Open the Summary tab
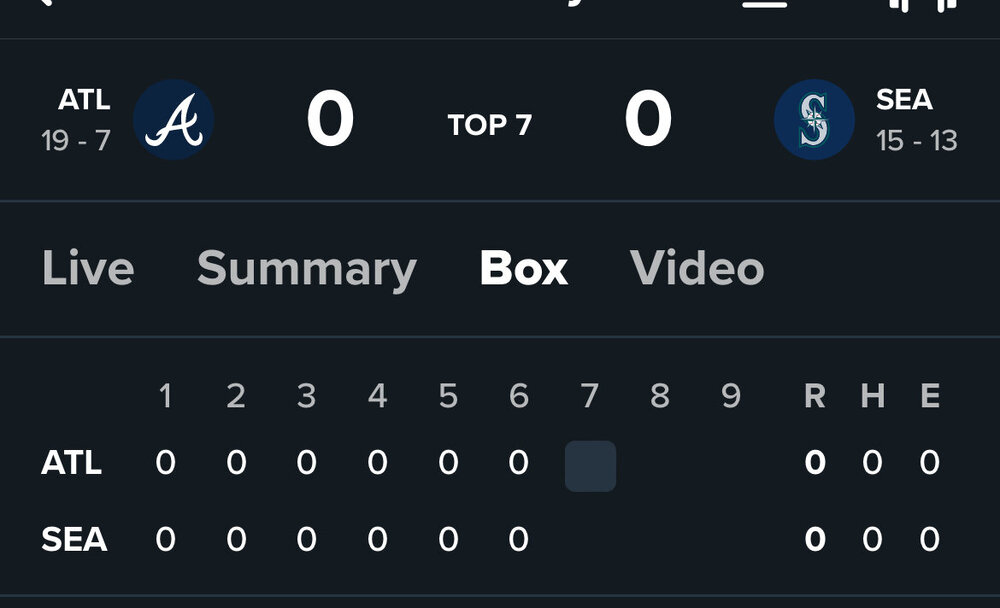Screen dimensions: 1000x608 click(x=306, y=268)
